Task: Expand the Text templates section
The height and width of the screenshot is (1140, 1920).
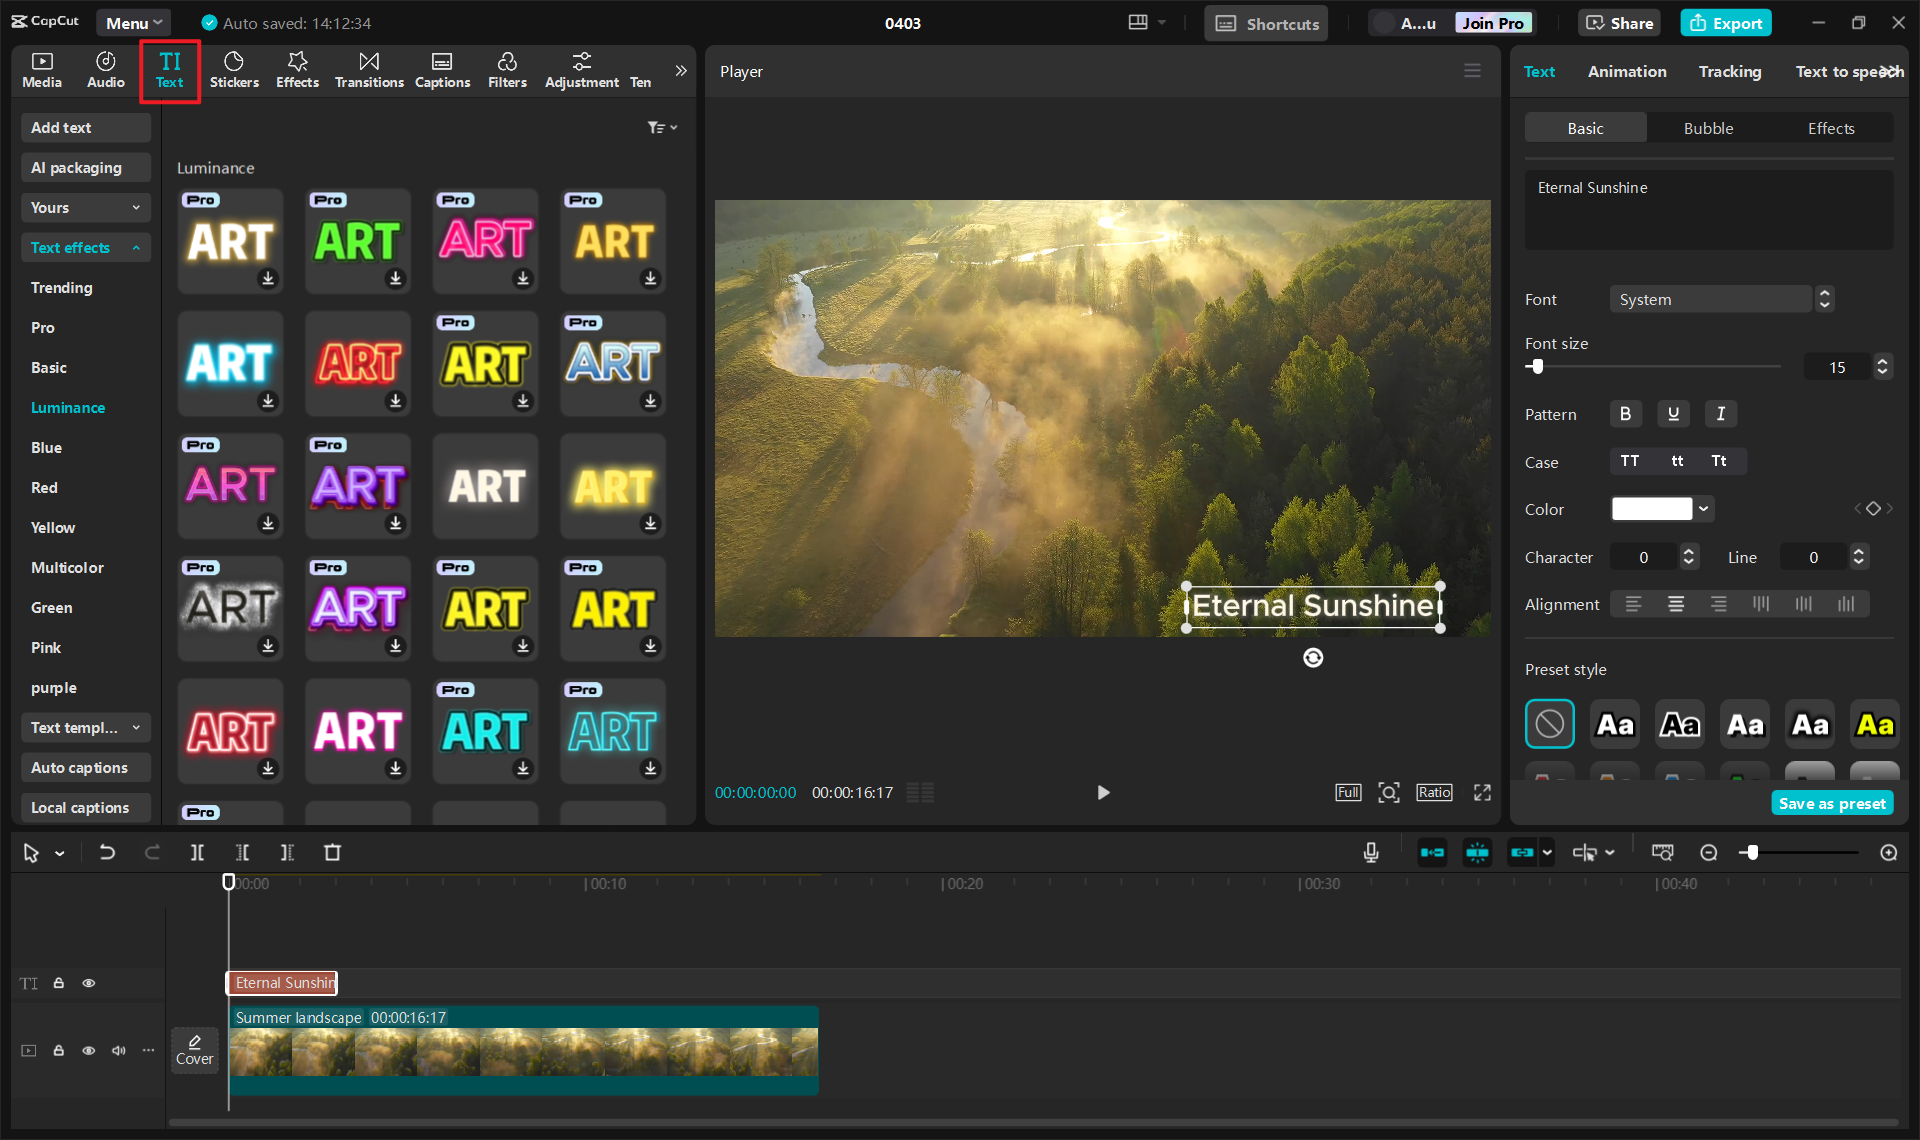Action: (85, 727)
